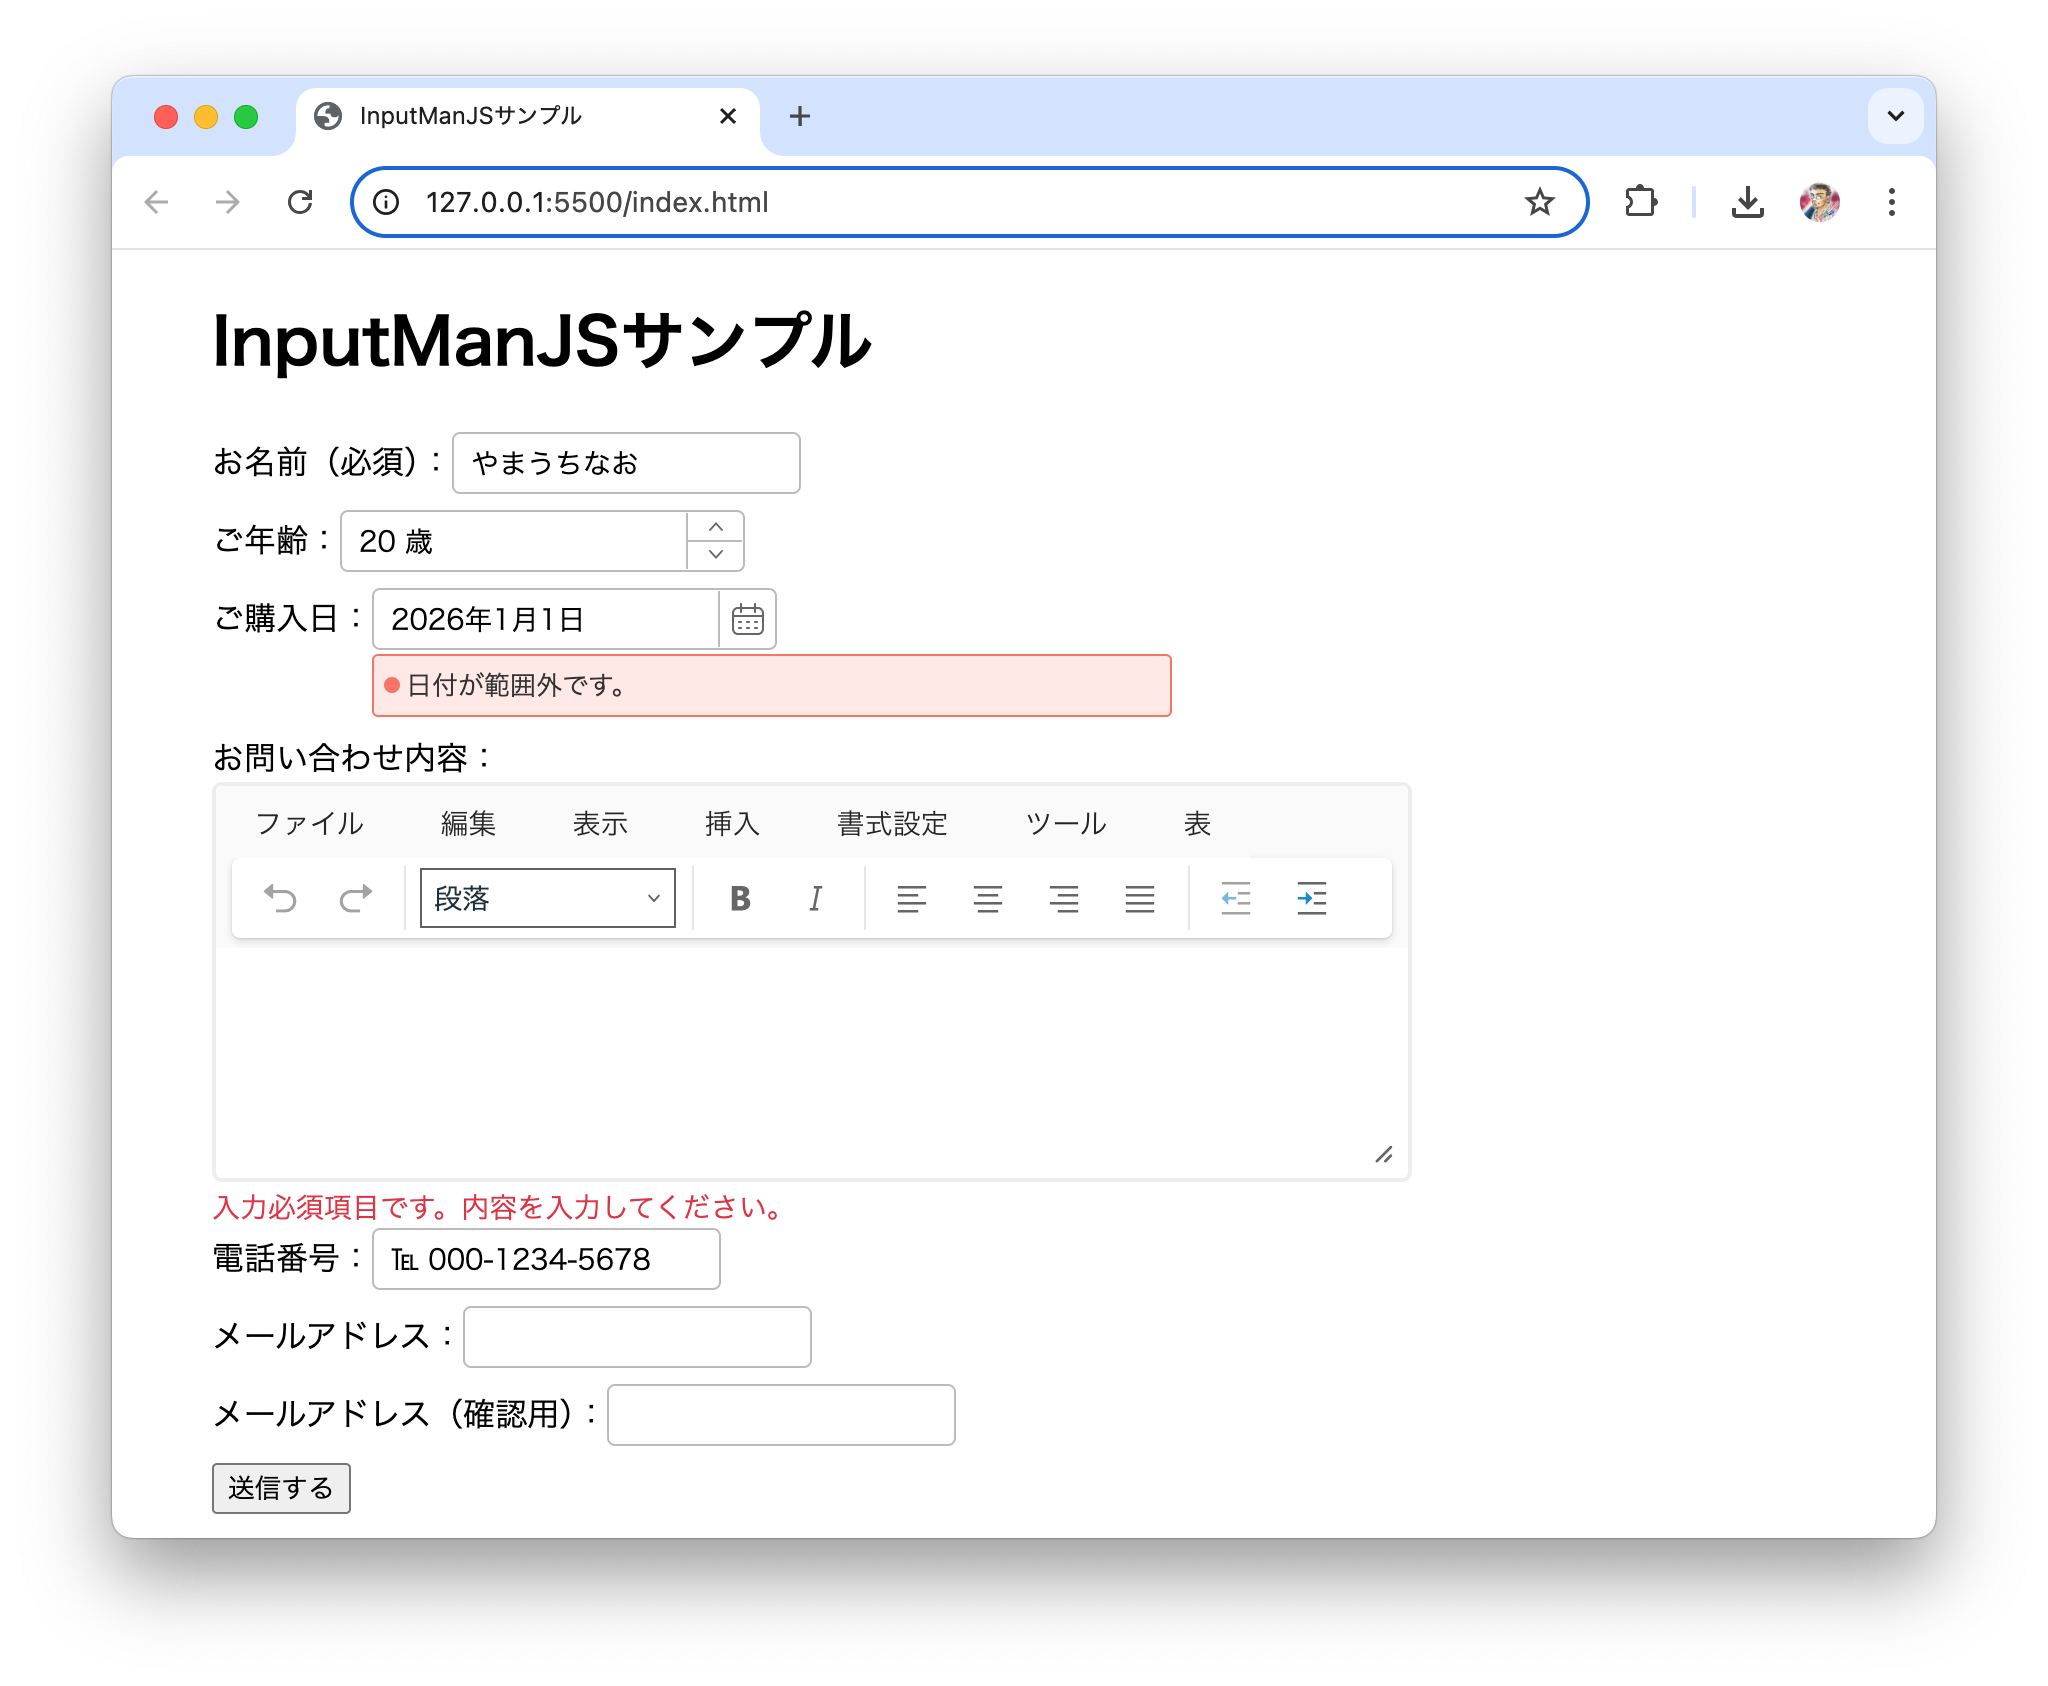Decrease age with the down spinner arrow
Viewport: 2048px width, 1686px height.
pyautogui.click(x=715, y=555)
